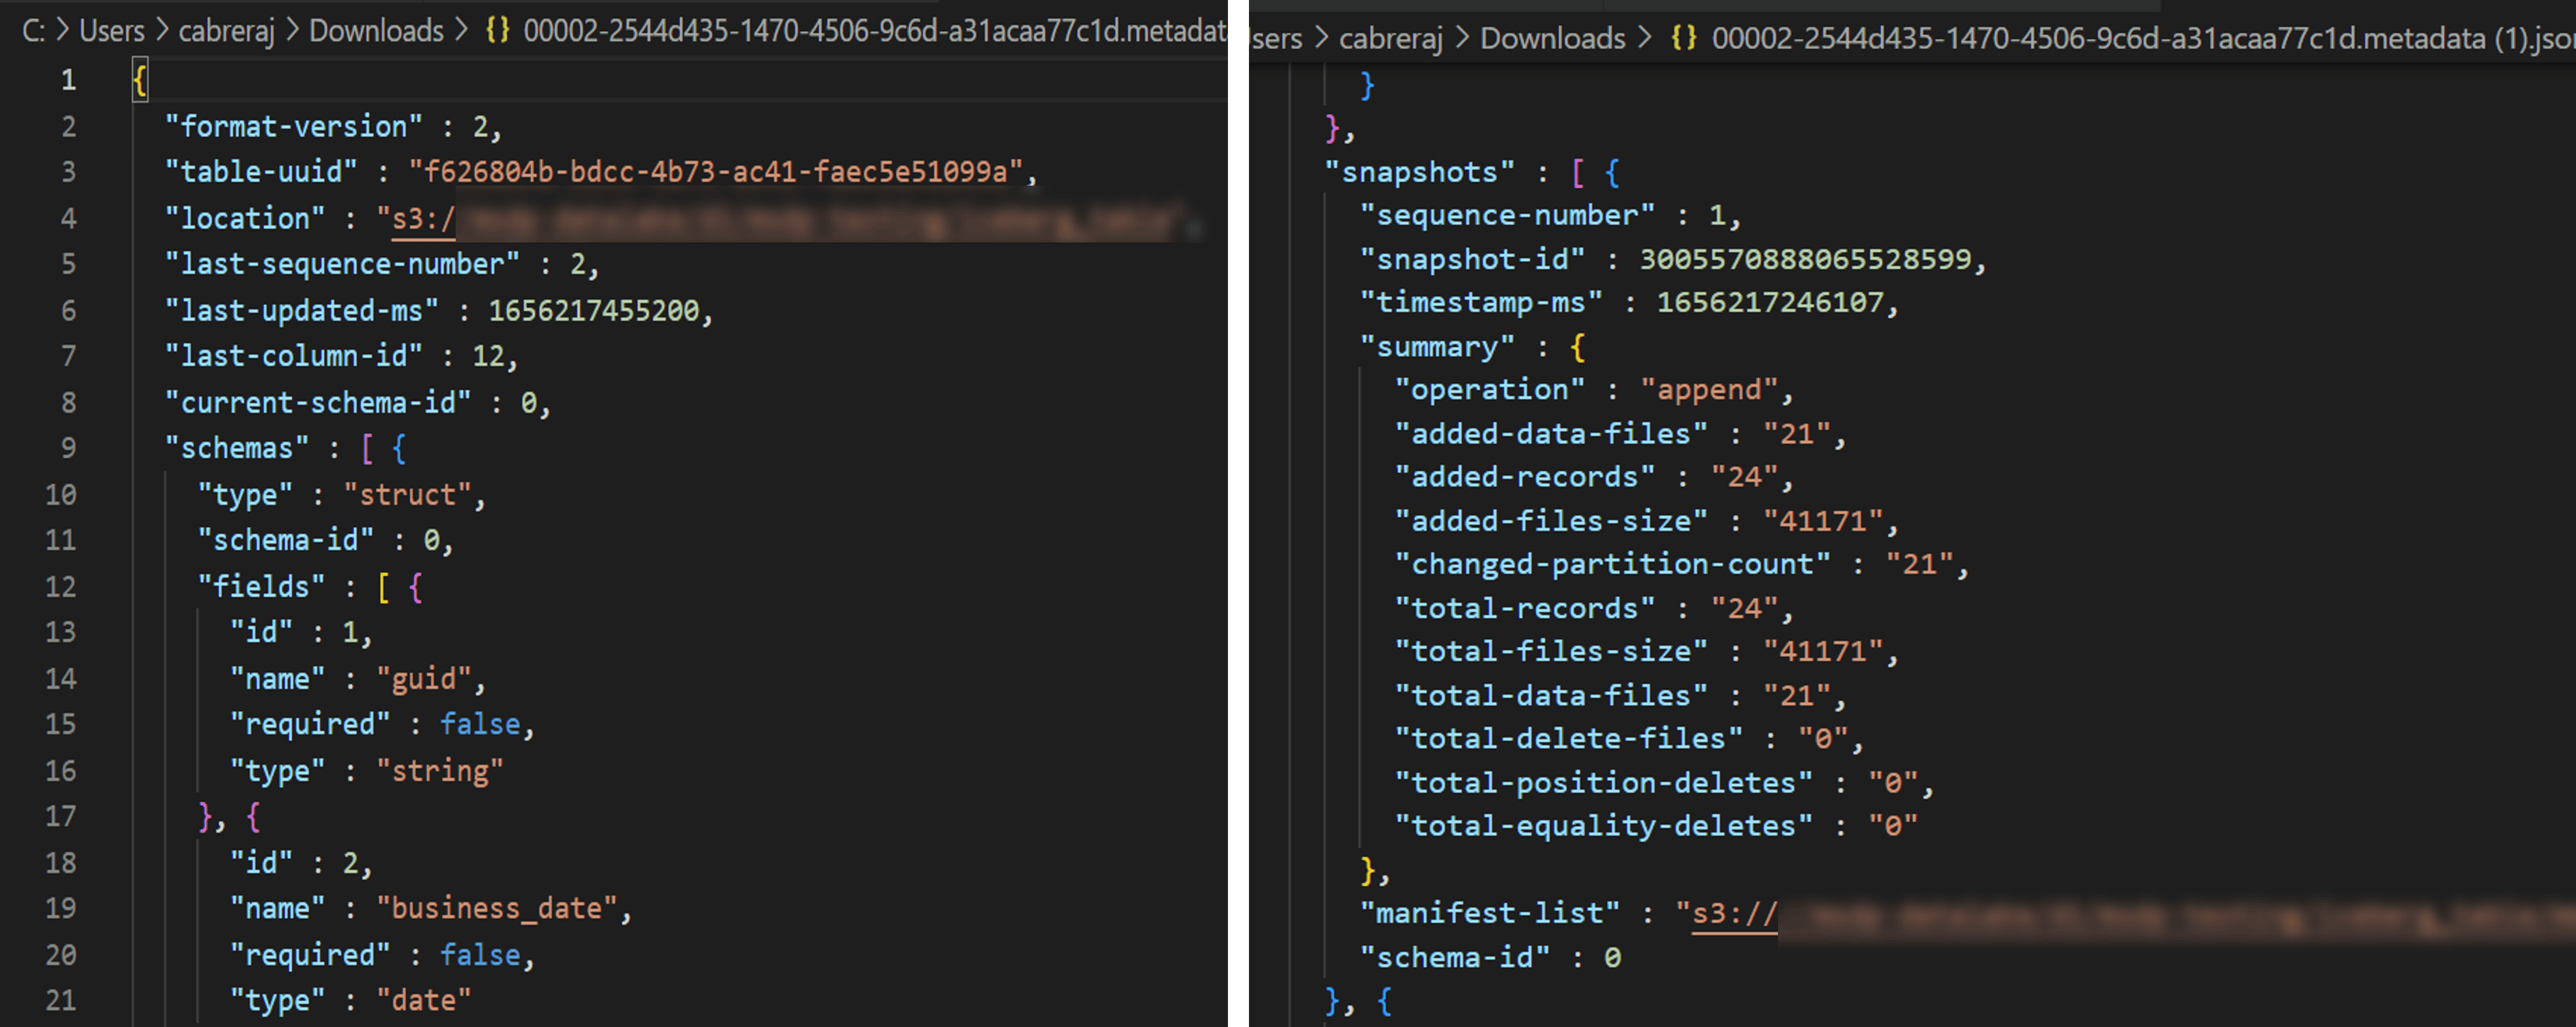Click line number 1 in the gutter
2576x1027 pixels.
[x=68, y=79]
